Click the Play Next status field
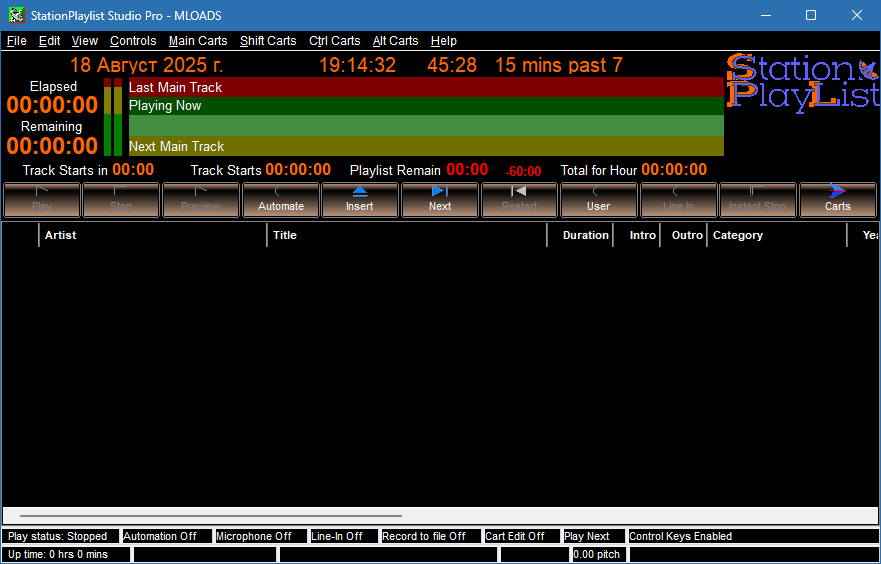 tap(594, 536)
